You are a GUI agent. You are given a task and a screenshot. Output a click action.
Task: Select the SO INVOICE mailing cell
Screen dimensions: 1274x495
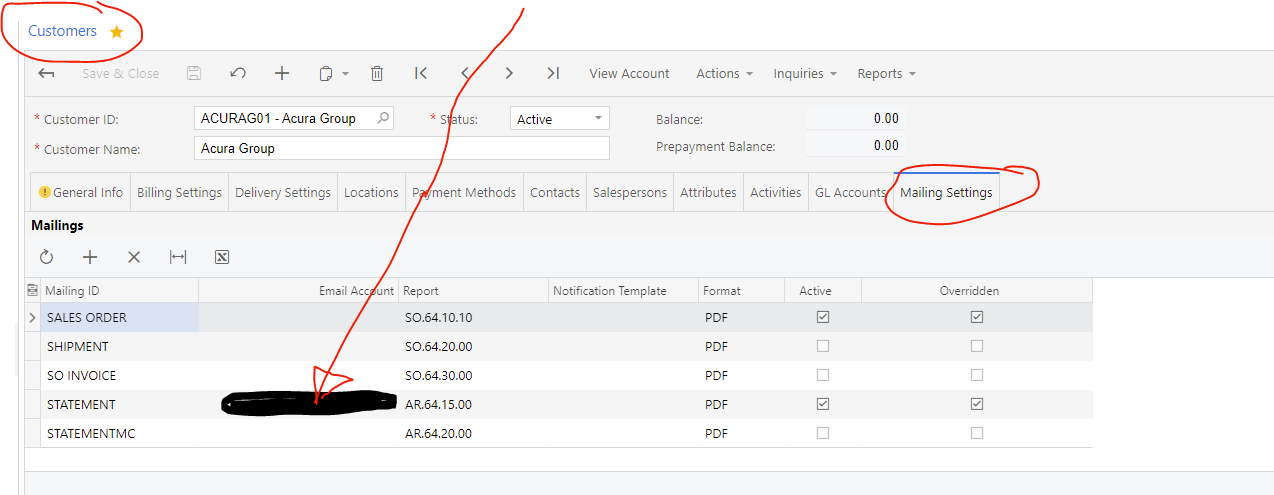click(x=119, y=375)
